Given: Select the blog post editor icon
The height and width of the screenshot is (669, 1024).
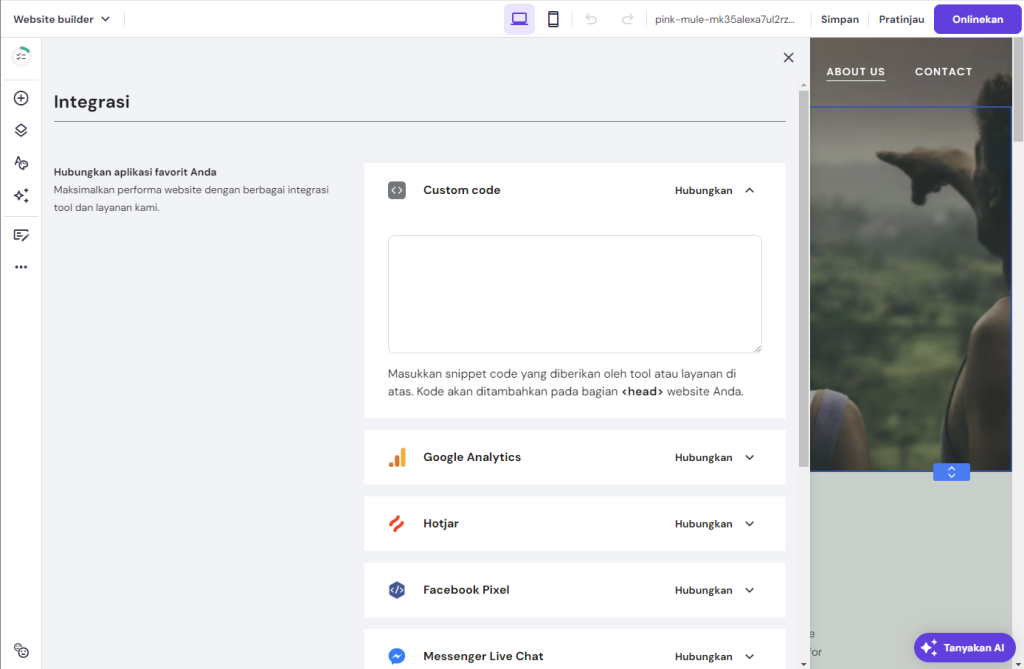Looking at the screenshot, I should 20,234.
